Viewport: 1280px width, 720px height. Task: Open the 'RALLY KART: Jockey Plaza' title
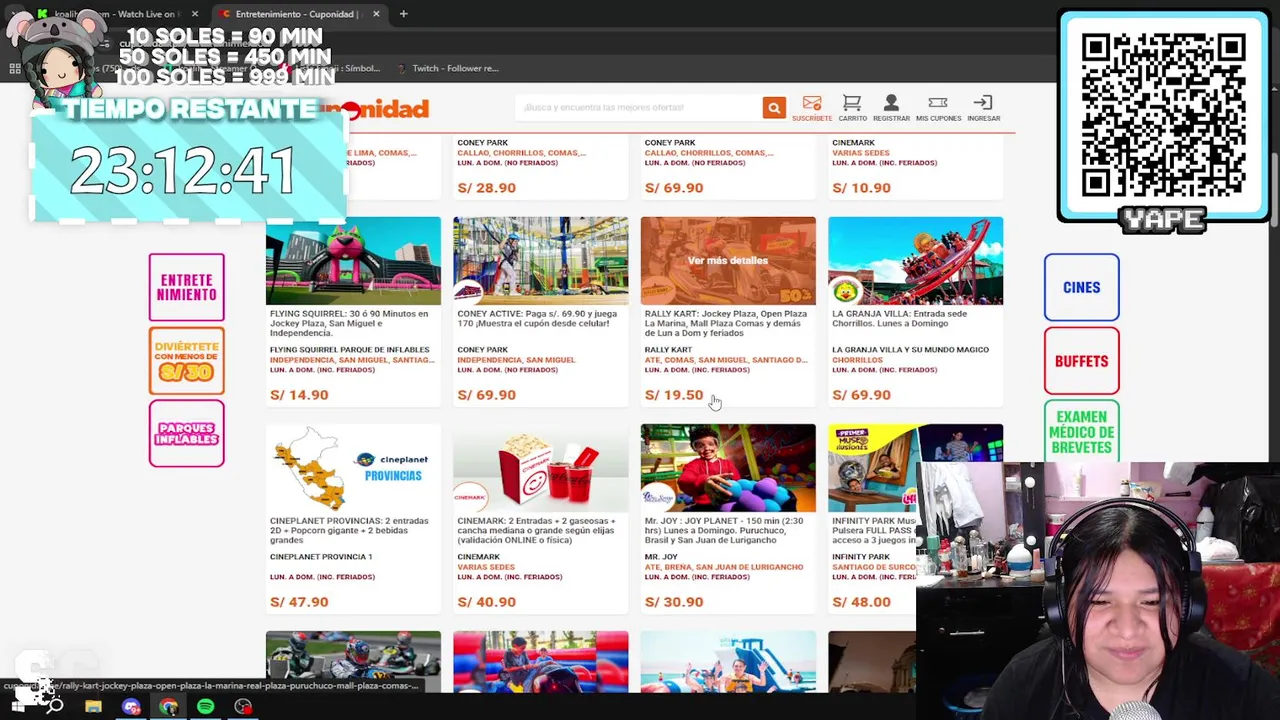(x=725, y=323)
